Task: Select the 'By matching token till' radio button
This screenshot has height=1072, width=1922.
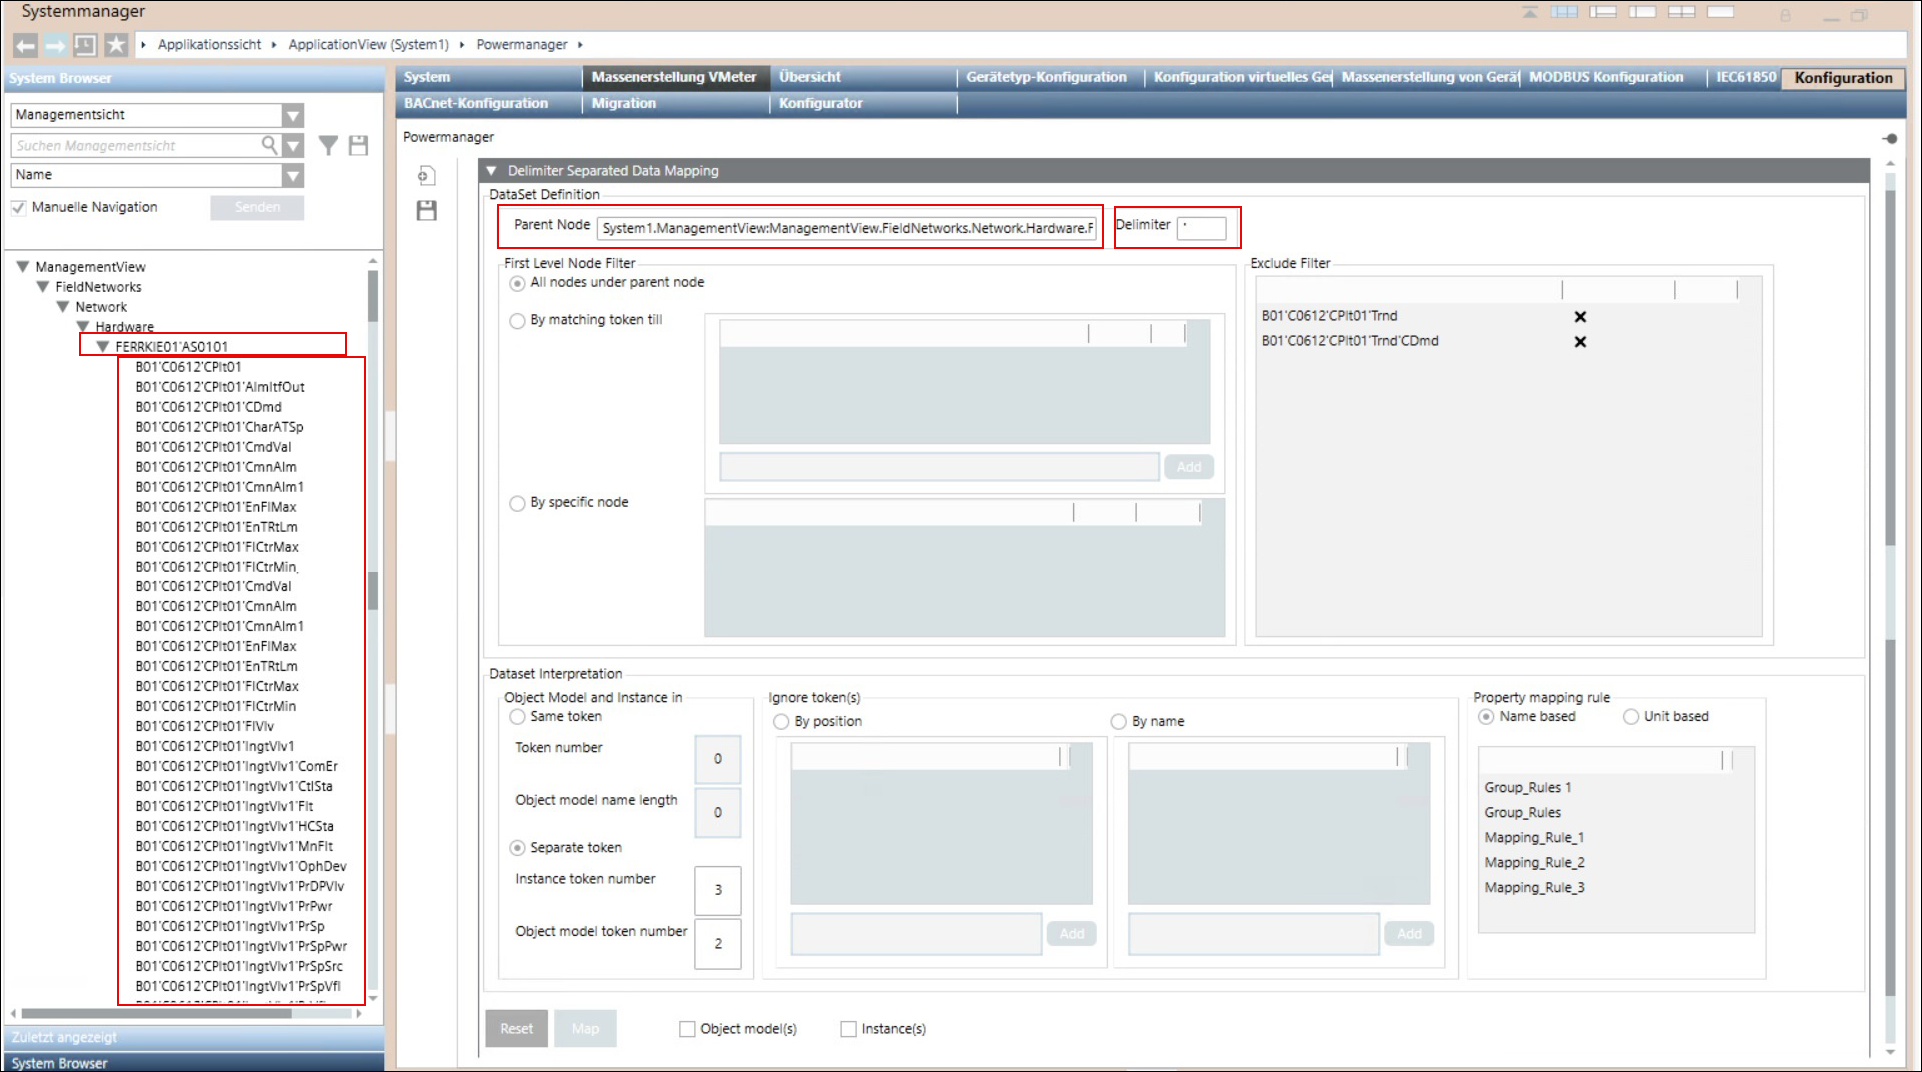Action: [x=517, y=321]
